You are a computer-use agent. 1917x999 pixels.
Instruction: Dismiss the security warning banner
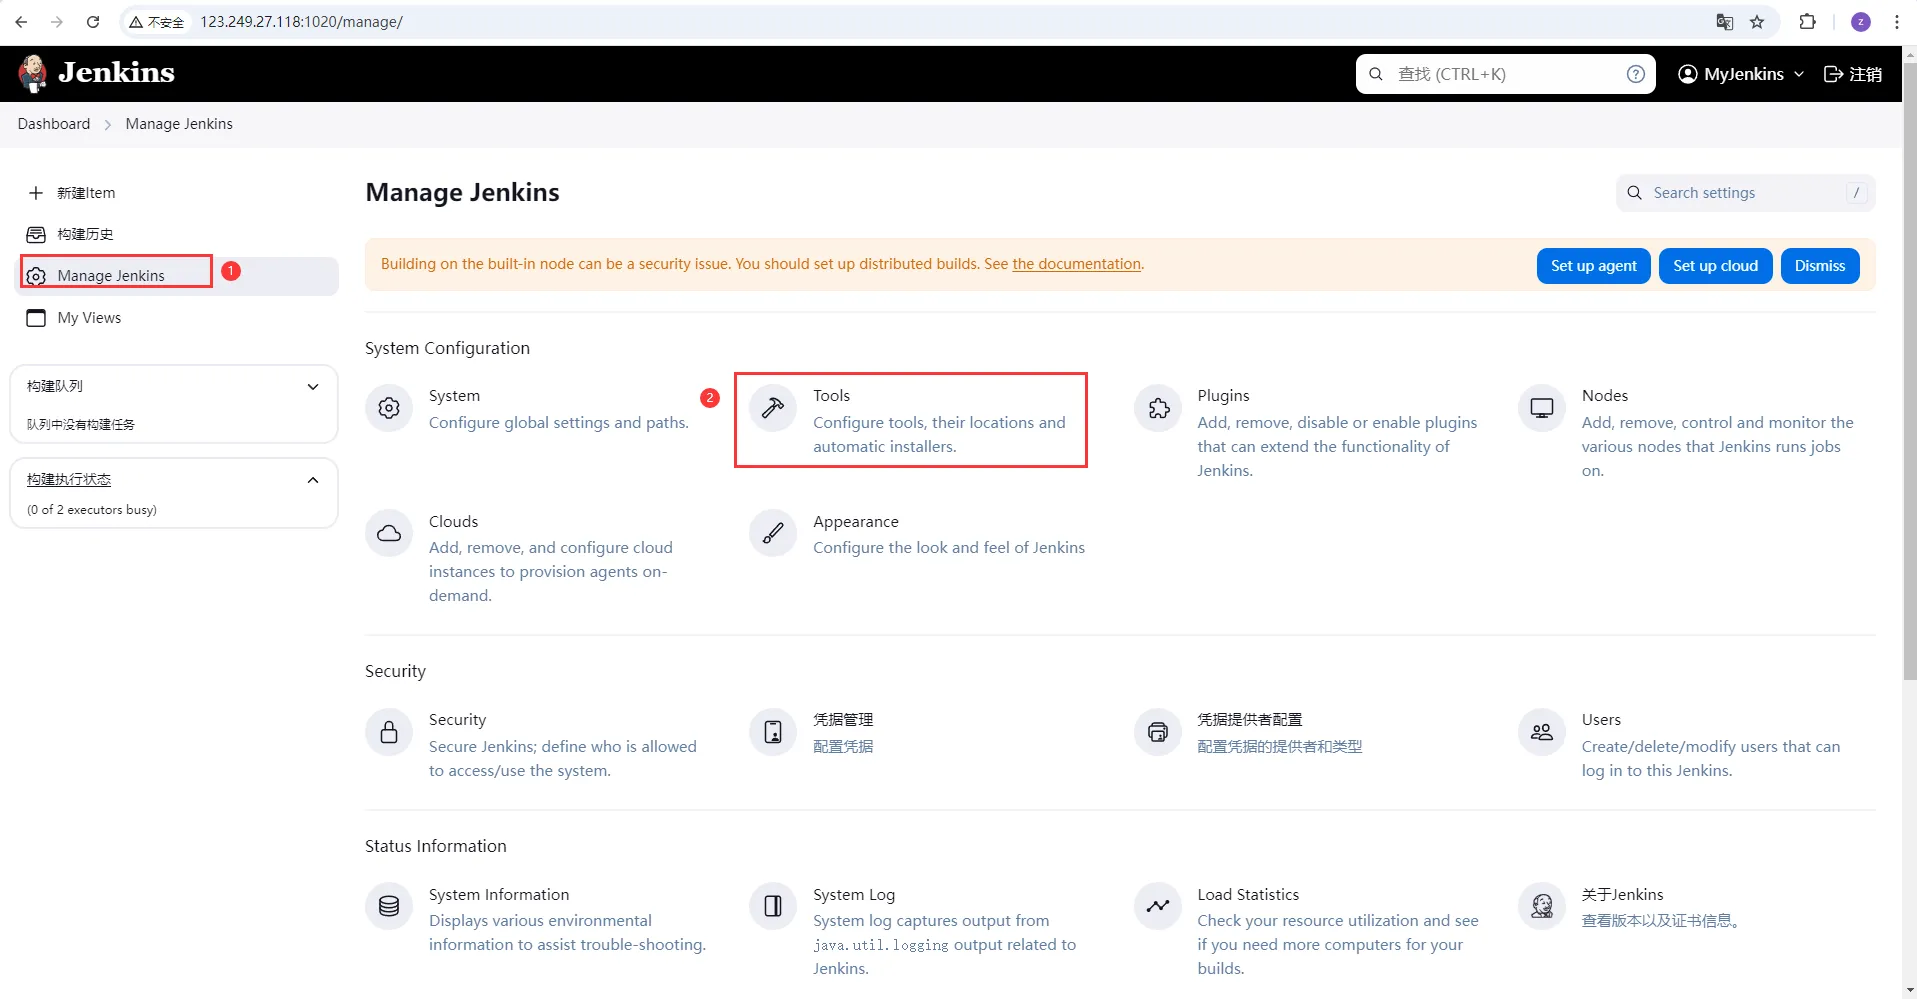1819,266
